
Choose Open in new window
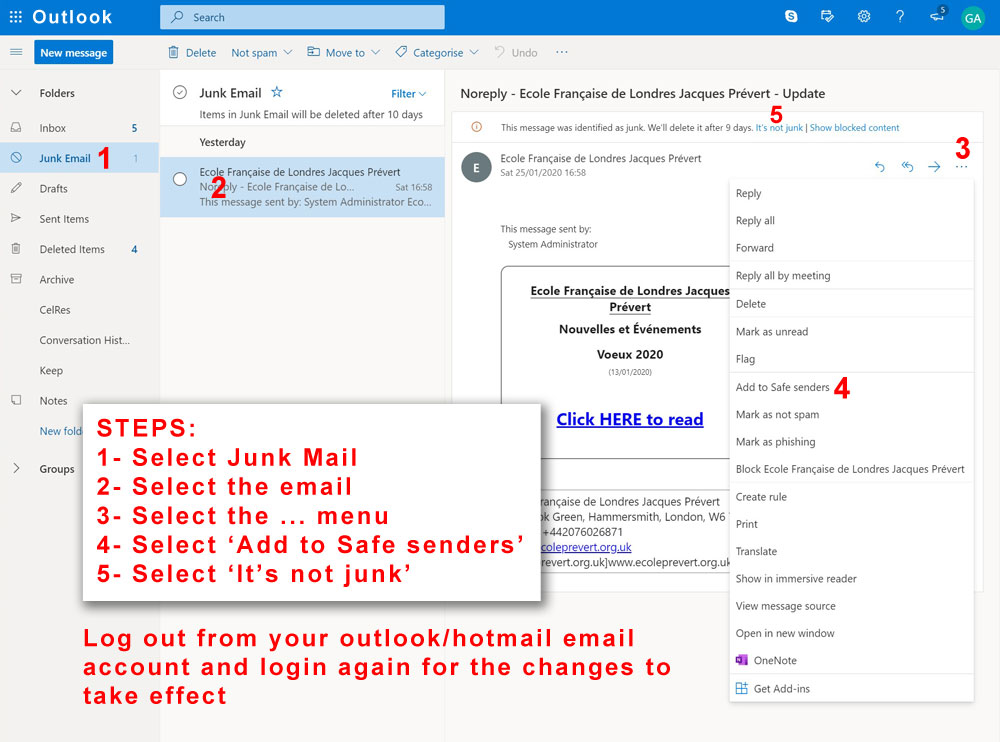[851, 633]
